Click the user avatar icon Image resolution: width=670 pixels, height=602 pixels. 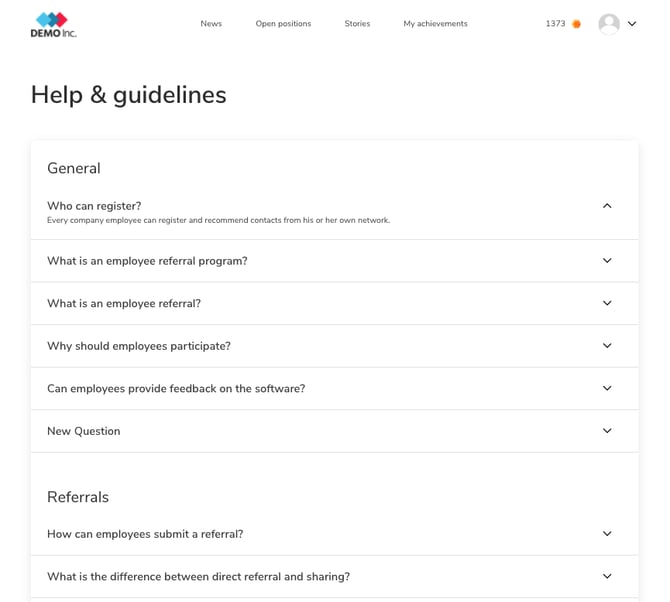coord(608,24)
